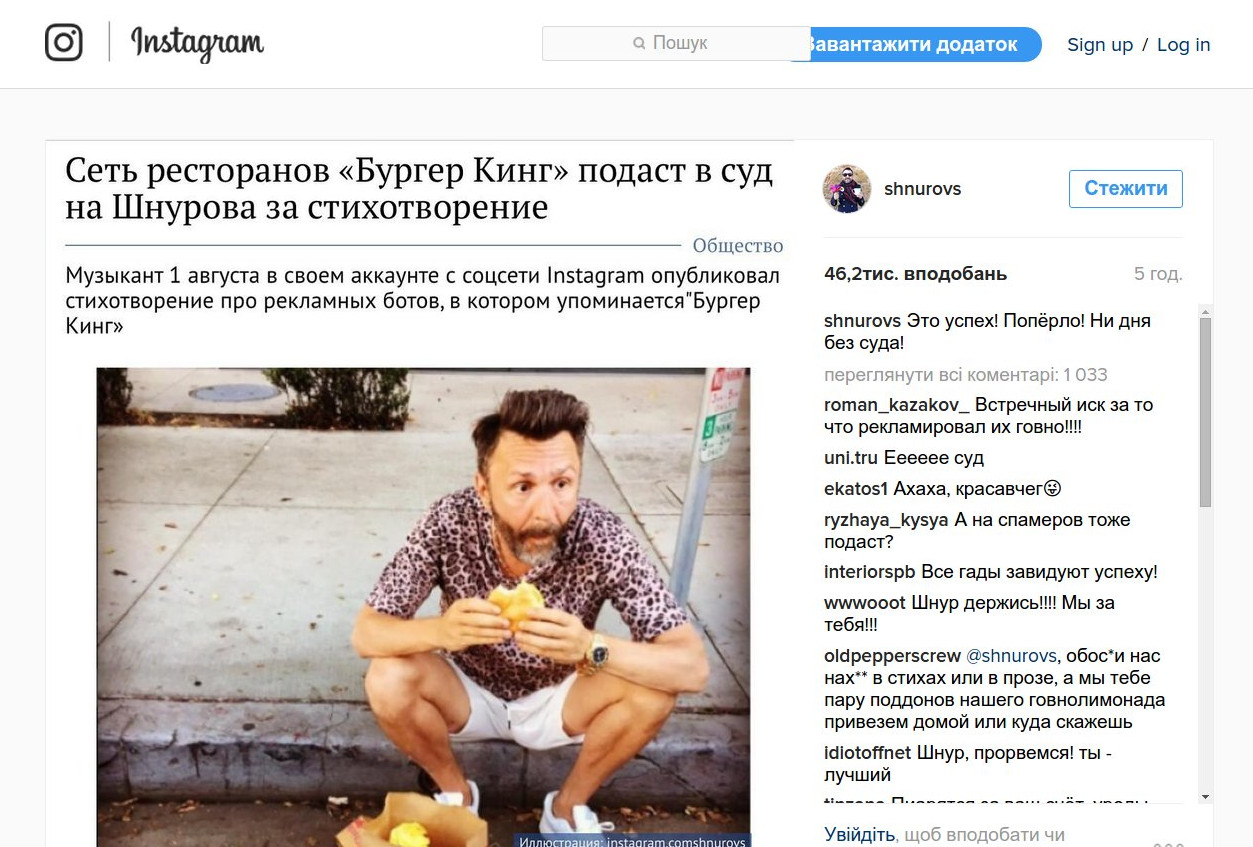Click the @shnurovs mention in comment
Viewport: 1253px width, 847px height.
click(1011, 656)
